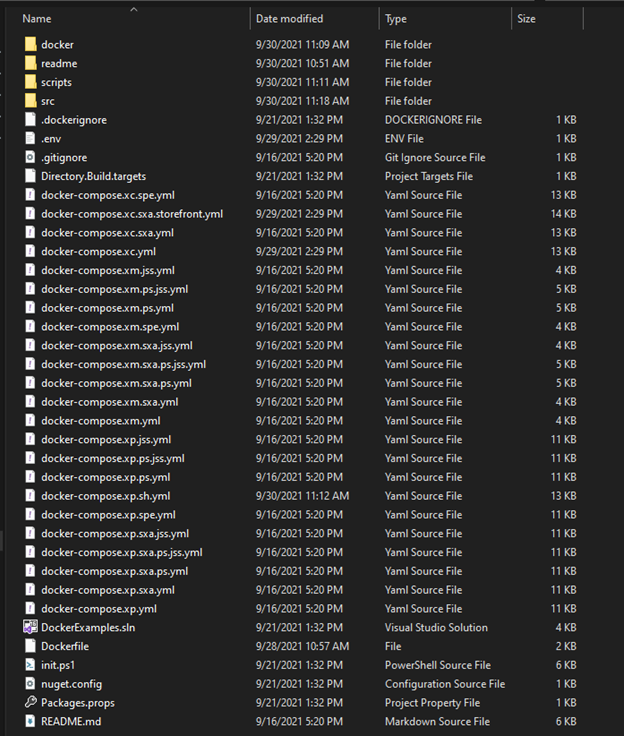Click the docker-compose.xm.jss.yml file icon
Screen dimensions: 624x736
31,270
